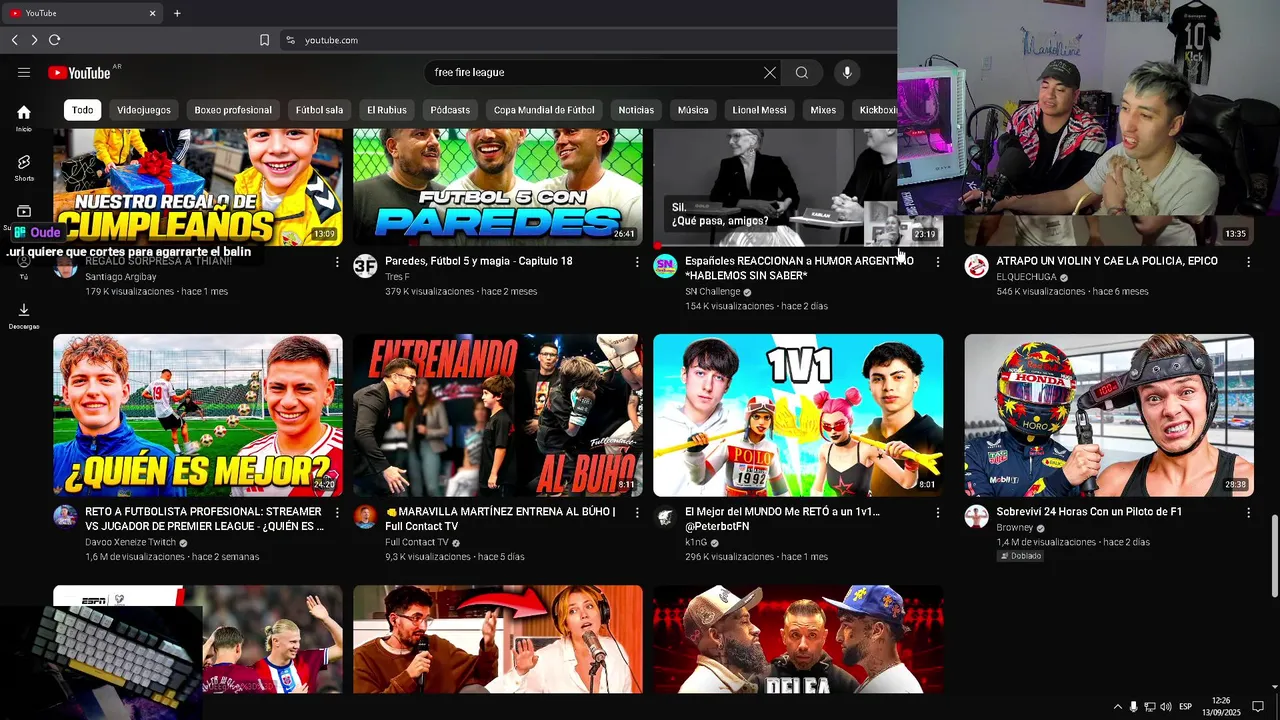This screenshot has height=720, width=1280.
Task: Select the Pódcasts chip
Action: 450,110
